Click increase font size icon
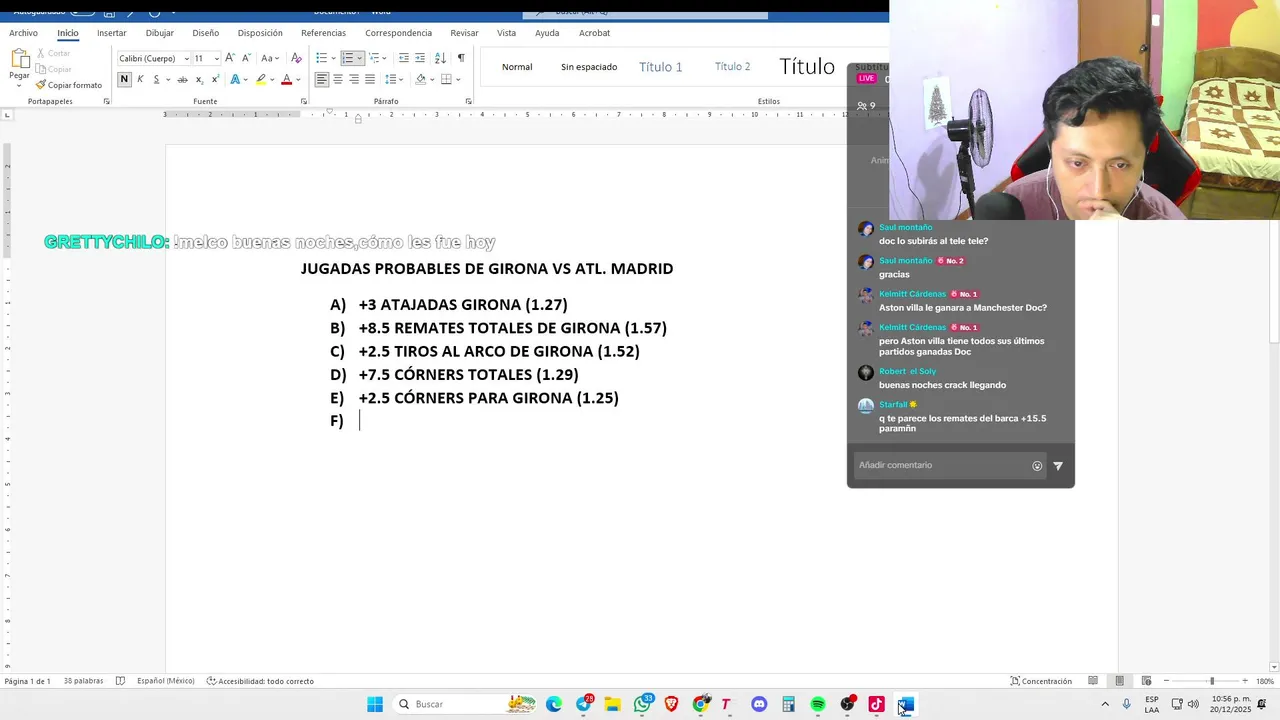1280x720 pixels. (230, 58)
